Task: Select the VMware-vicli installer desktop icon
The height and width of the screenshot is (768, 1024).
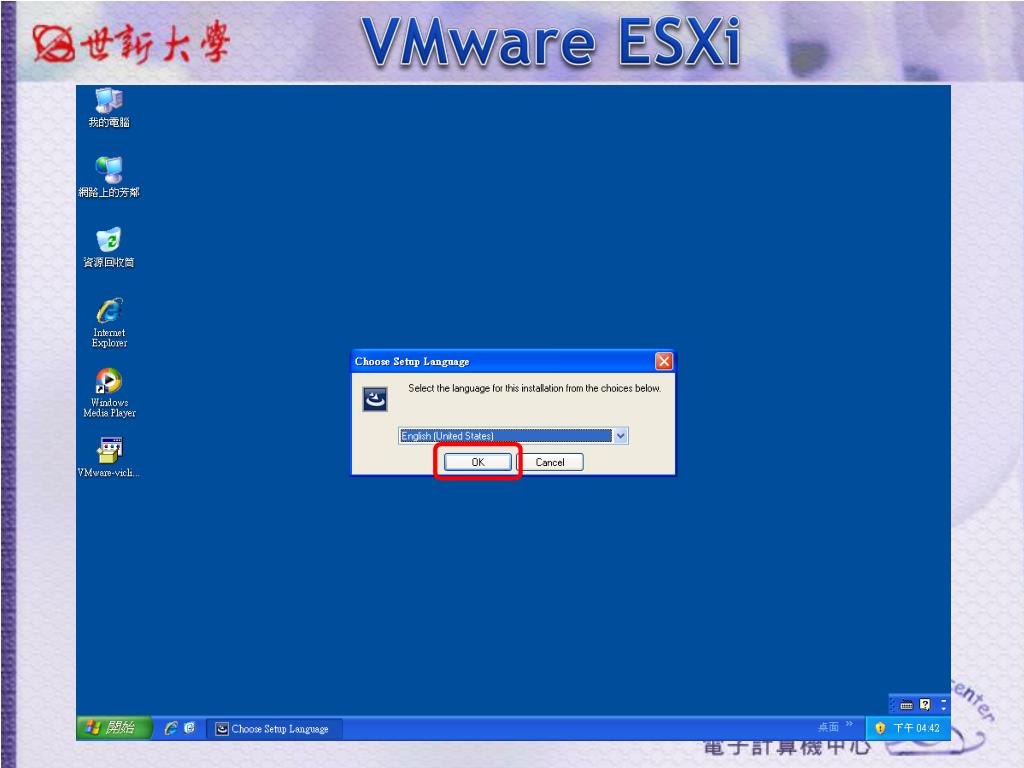Action: pos(109,457)
